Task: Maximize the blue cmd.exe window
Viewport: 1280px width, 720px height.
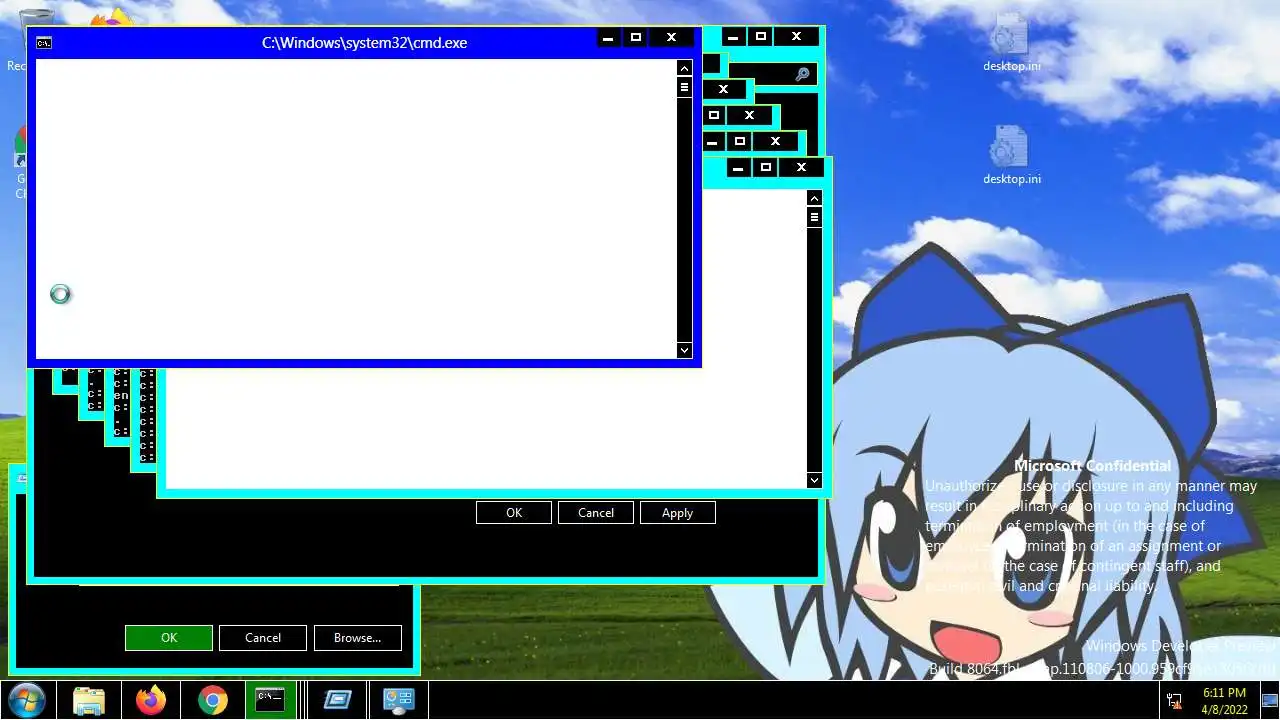Action: [x=635, y=38]
